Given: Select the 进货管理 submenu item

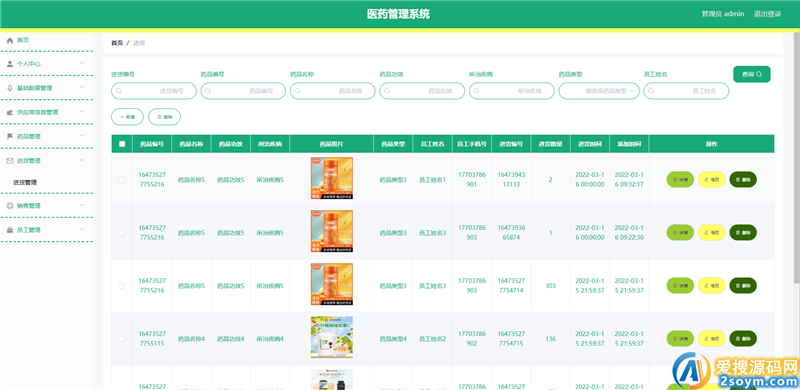Looking at the screenshot, I should (25, 182).
